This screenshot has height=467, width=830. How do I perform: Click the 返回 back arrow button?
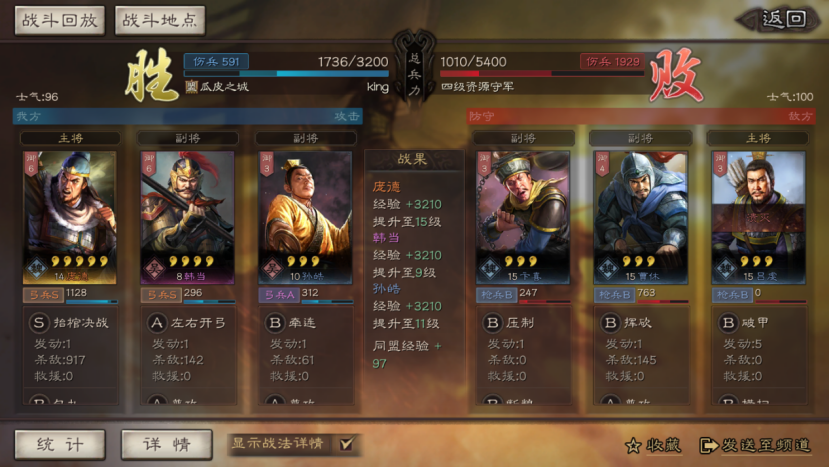click(x=779, y=20)
